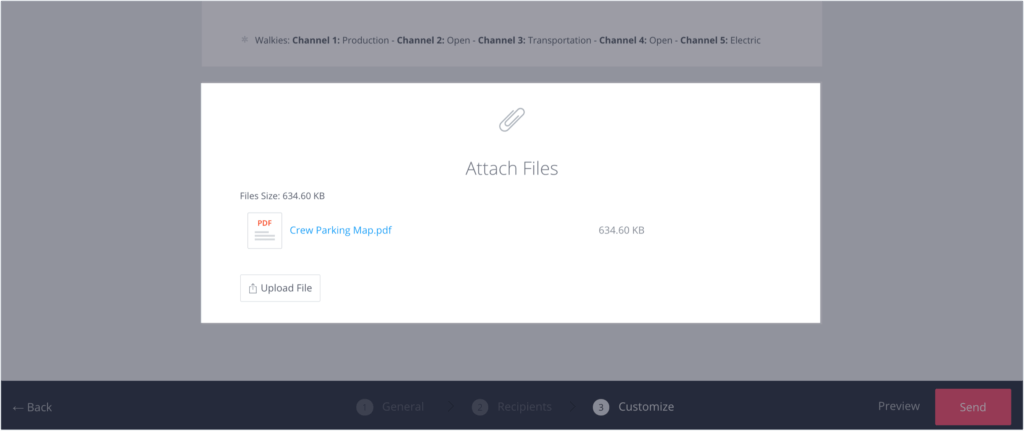This screenshot has width=1024, height=431.
Task: Switch to the General step label
Action: click(402, 407)
